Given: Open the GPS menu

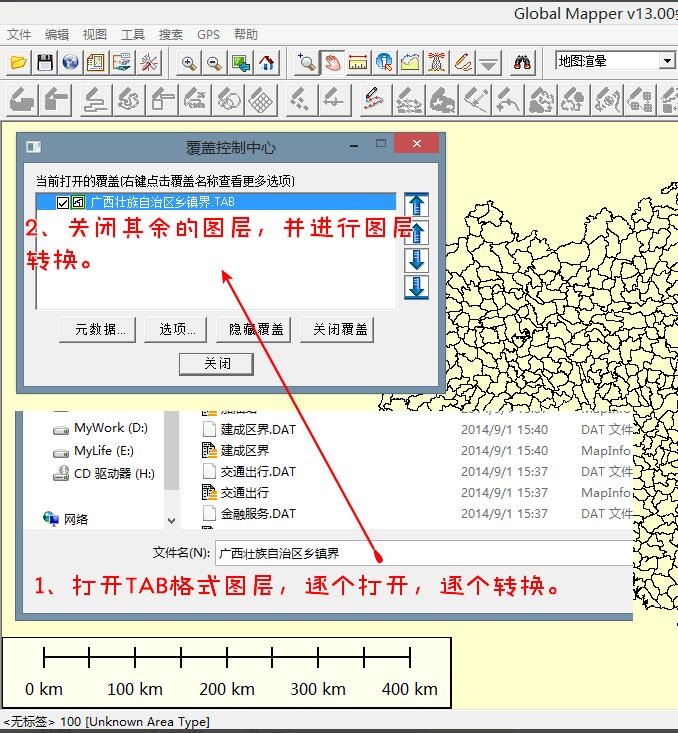Looking at the screenshot, I should pos(208,35).
